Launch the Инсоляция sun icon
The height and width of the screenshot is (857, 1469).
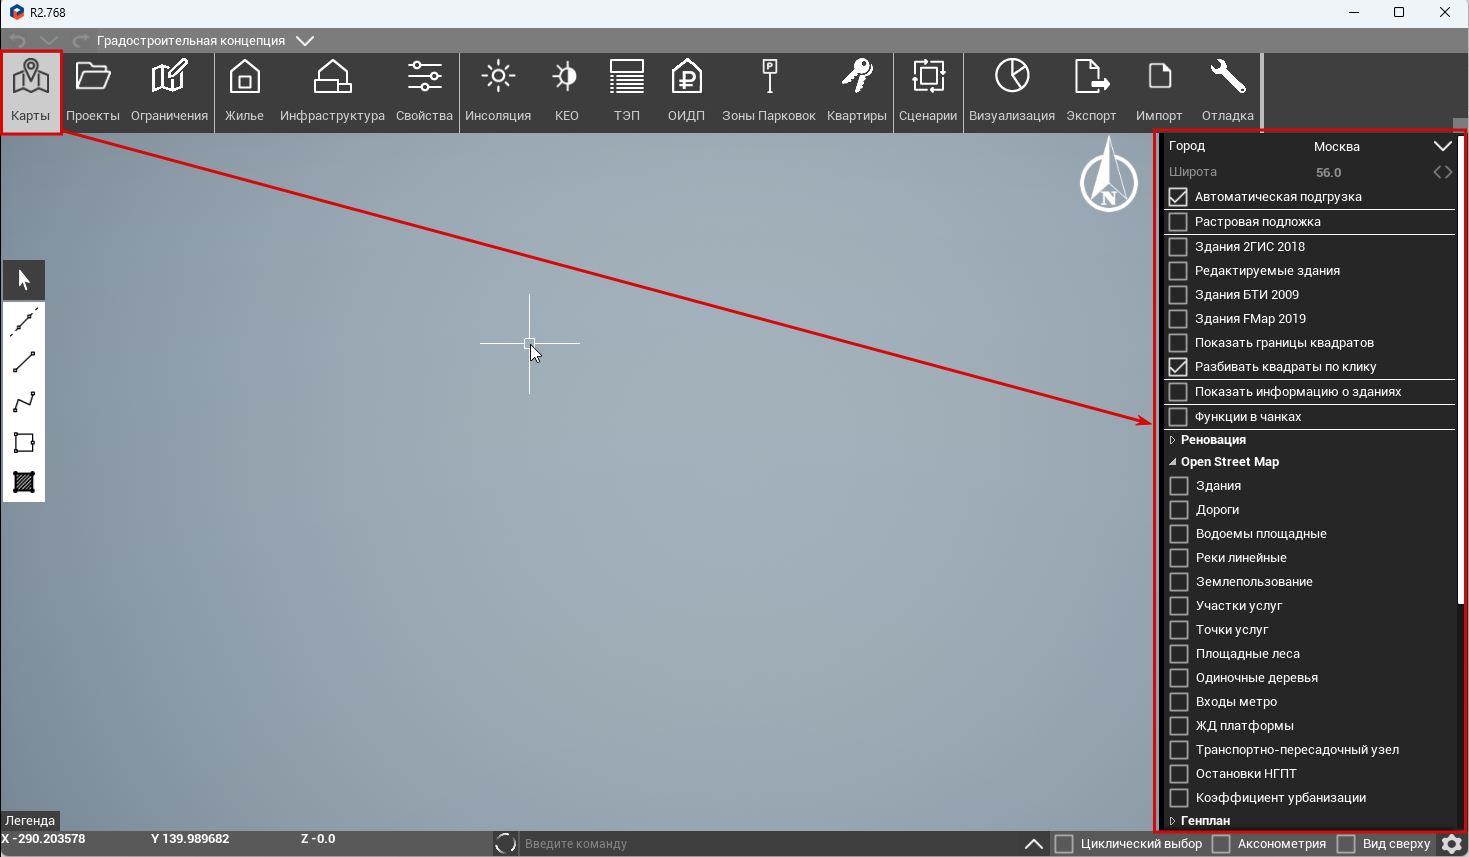click(498, 77)
